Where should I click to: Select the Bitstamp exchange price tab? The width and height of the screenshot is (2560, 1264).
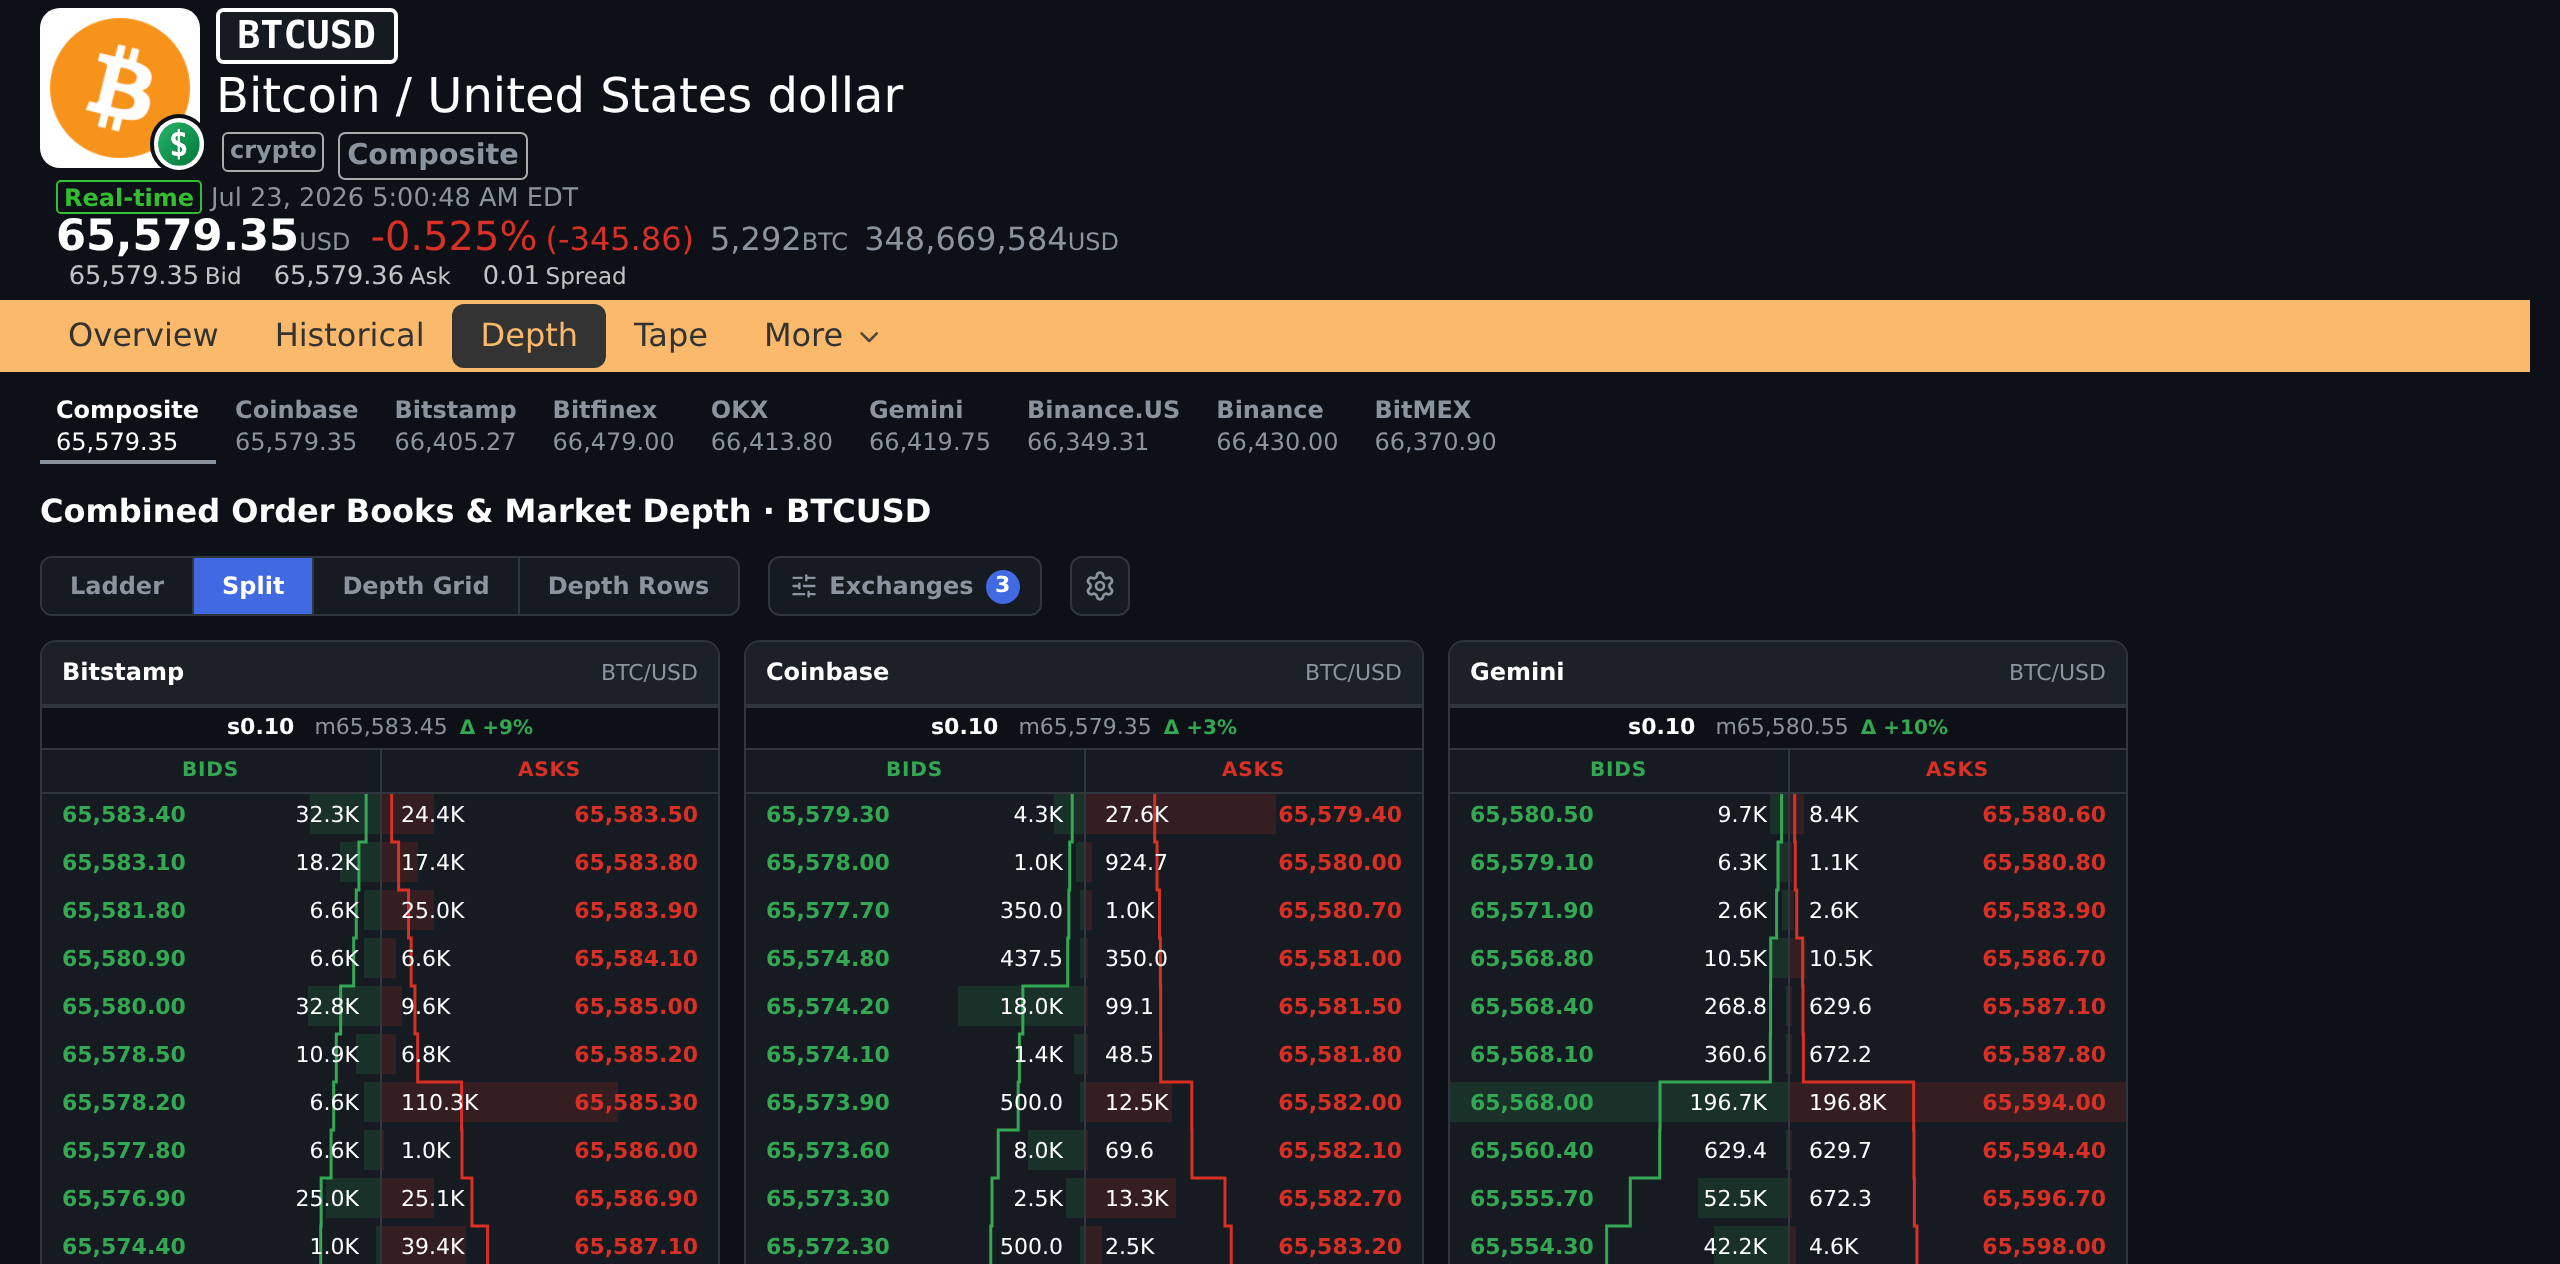pyautogui.click(x=455, y=426)
